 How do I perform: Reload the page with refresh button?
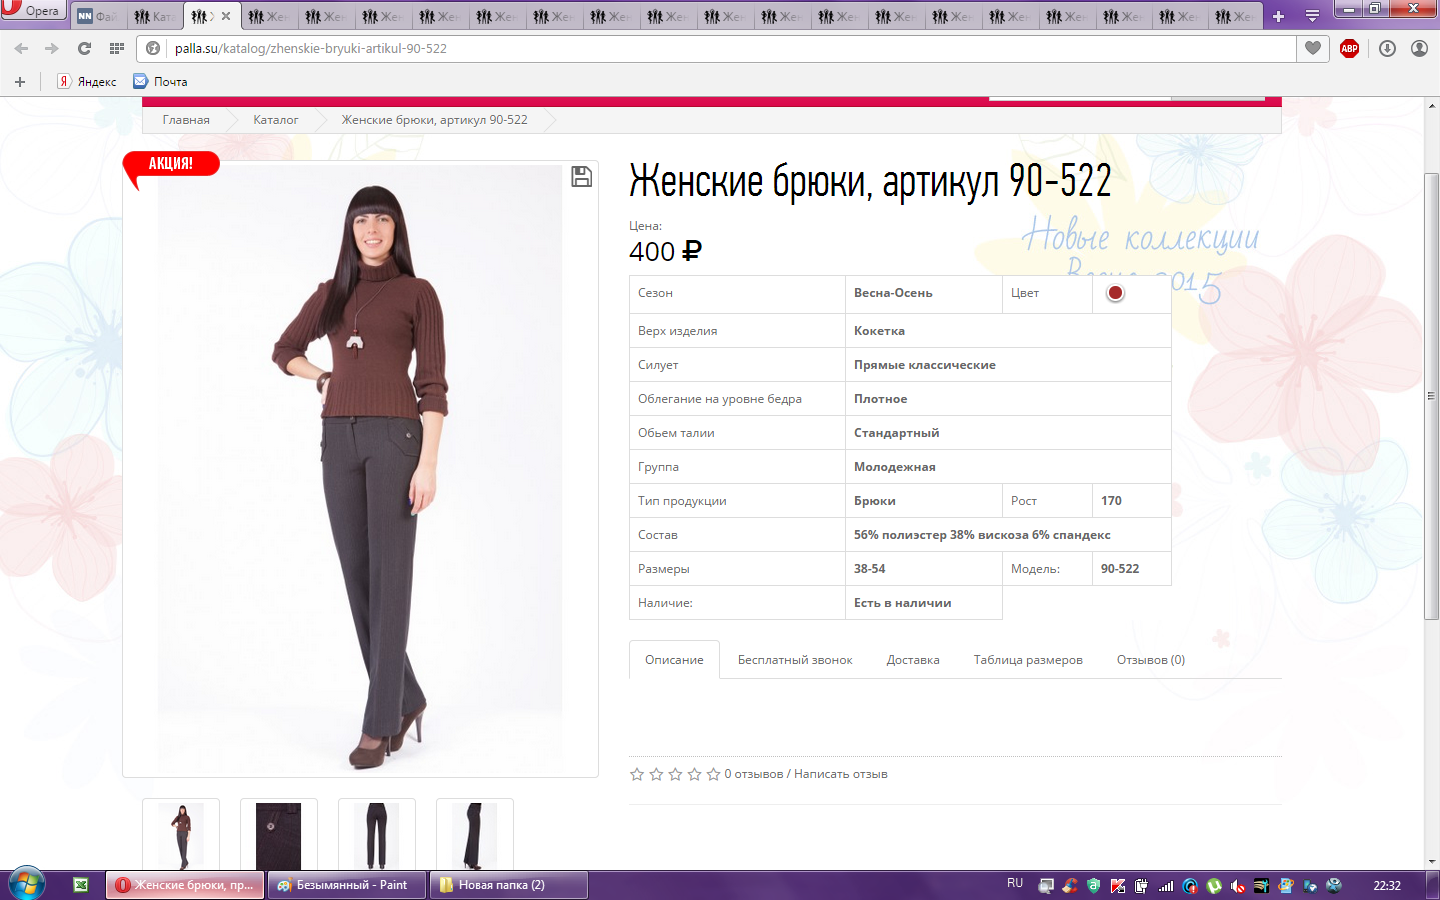click(x=84, y=48)
